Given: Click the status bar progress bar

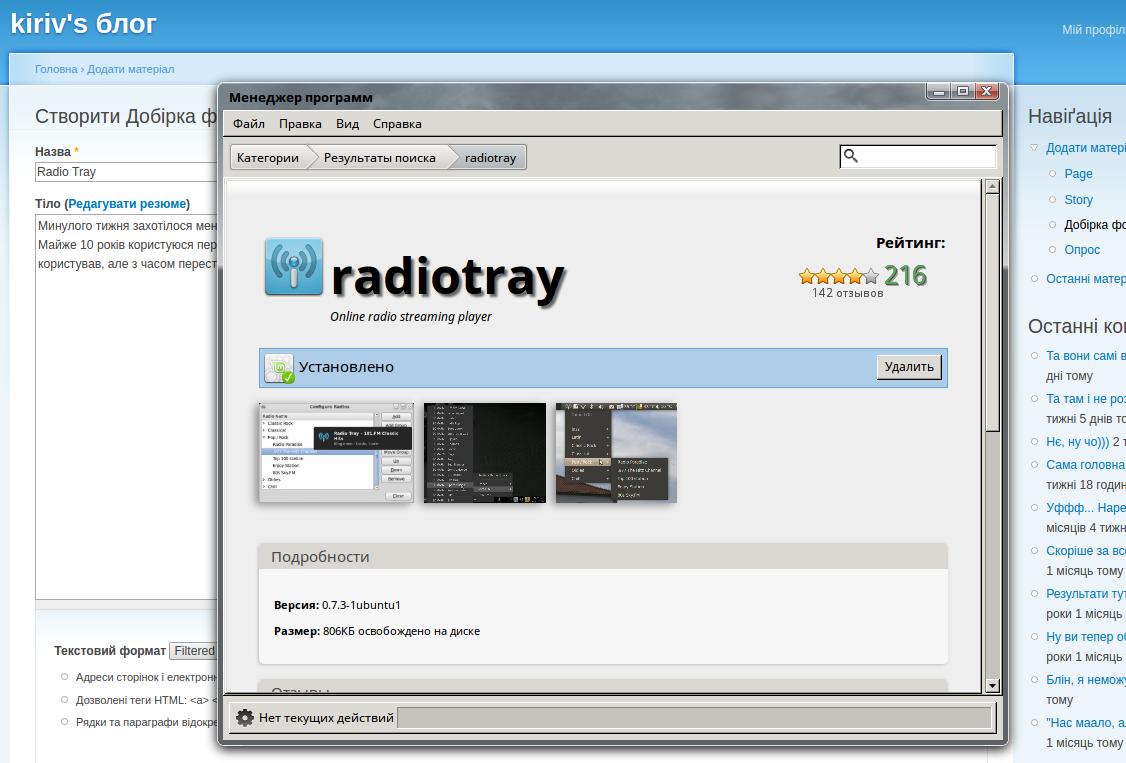Looking at the screenshot, I should (694, 718).
